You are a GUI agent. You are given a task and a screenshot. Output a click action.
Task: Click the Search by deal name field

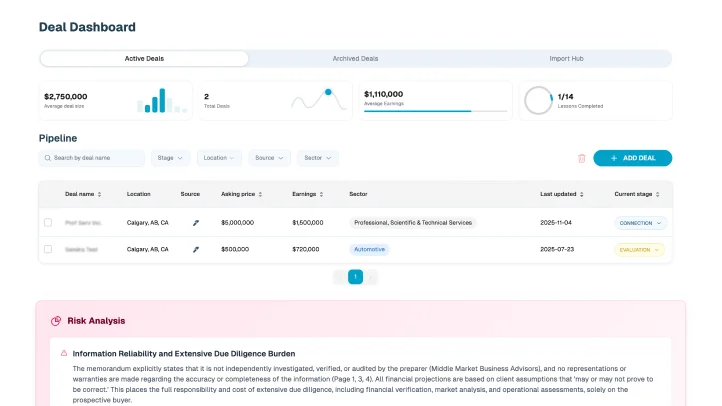pos(92,158)
